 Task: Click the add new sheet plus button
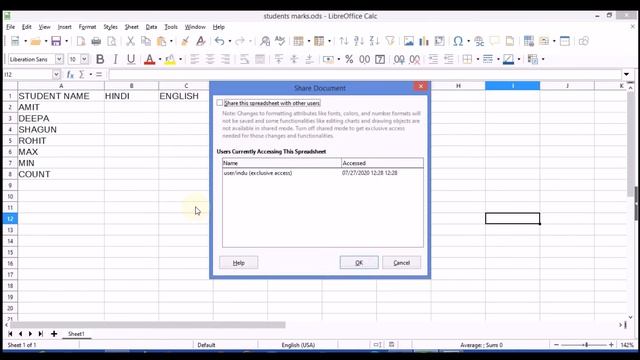[x=54, y=334]
